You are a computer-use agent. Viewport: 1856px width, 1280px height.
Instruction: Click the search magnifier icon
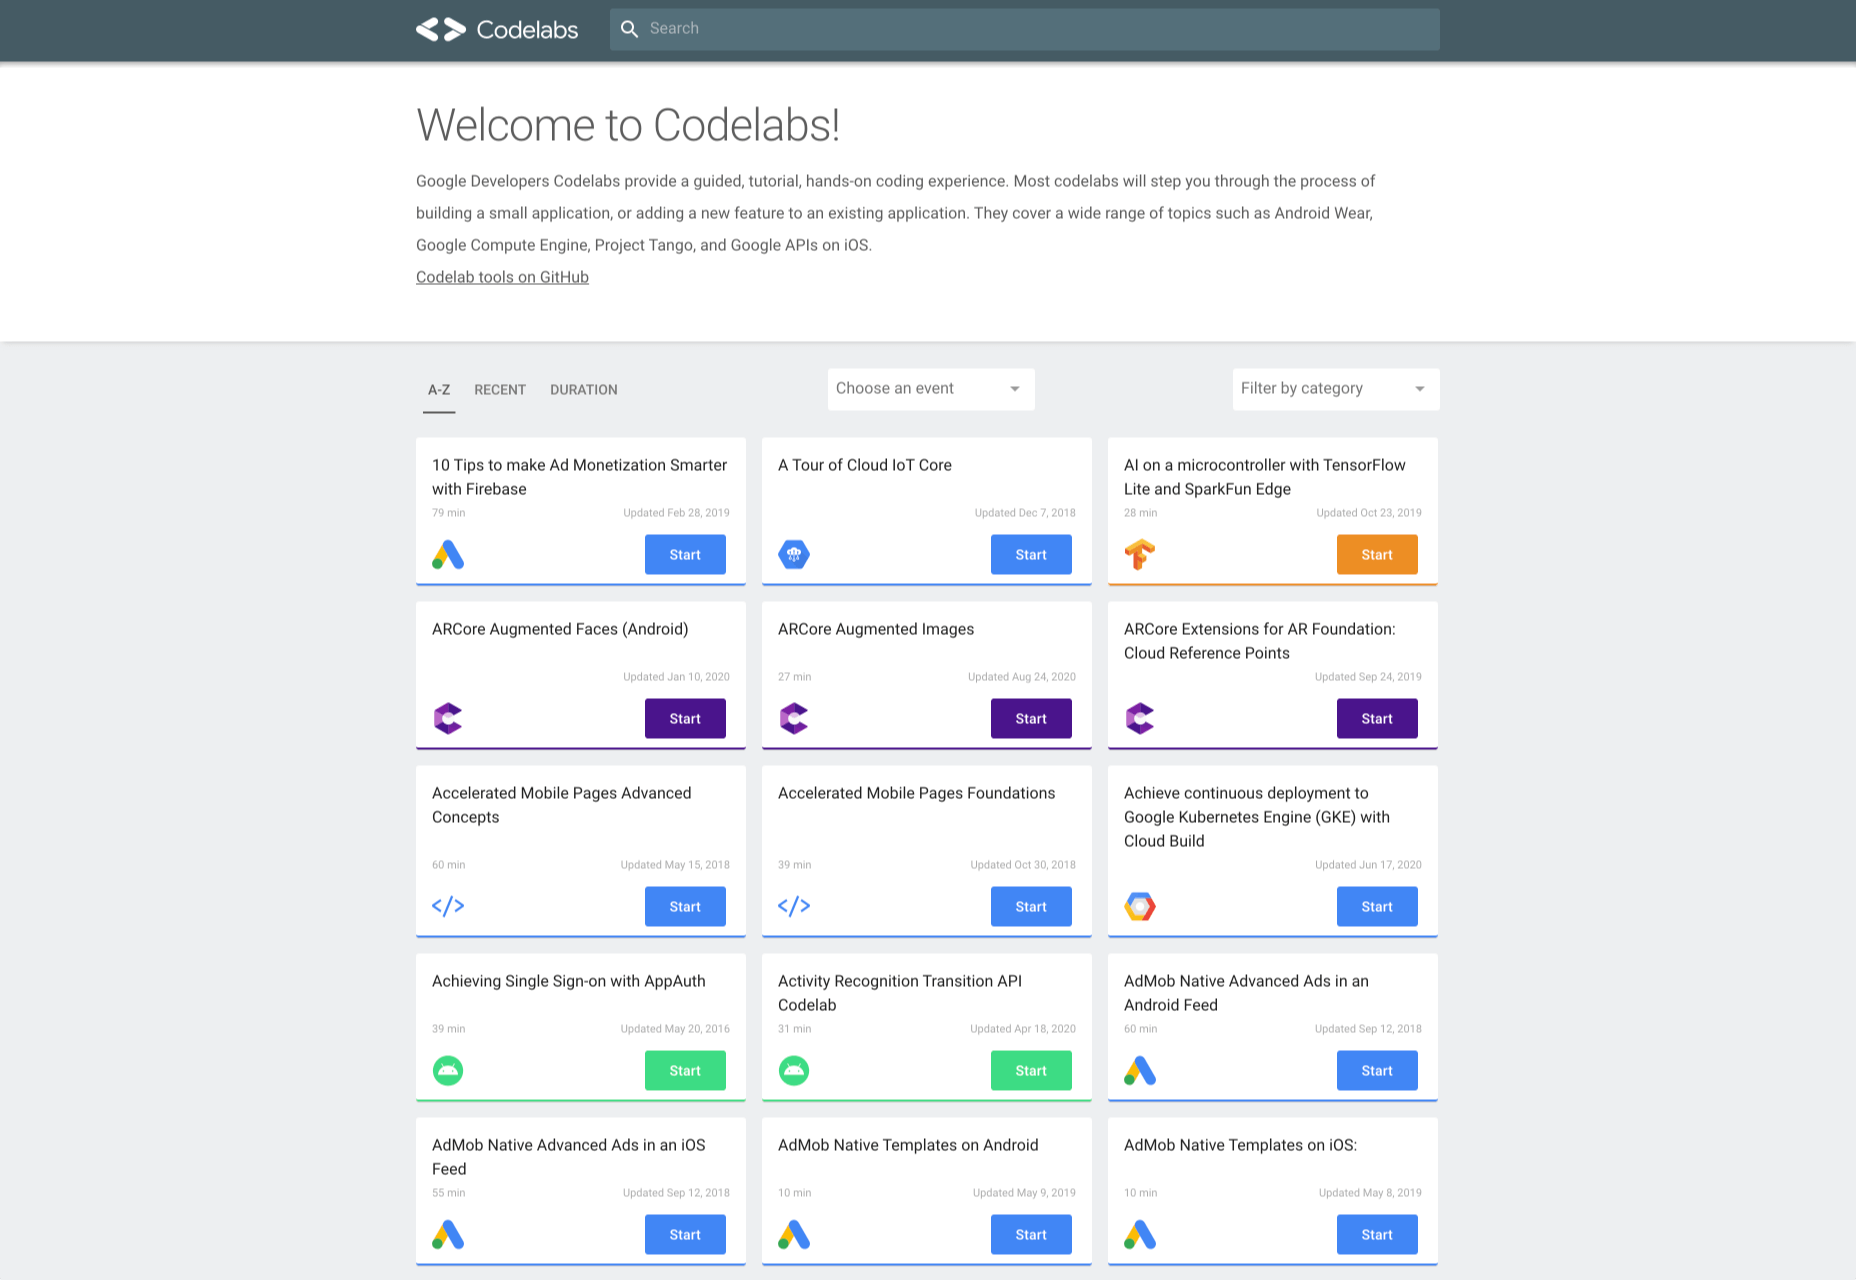[629, 29]
